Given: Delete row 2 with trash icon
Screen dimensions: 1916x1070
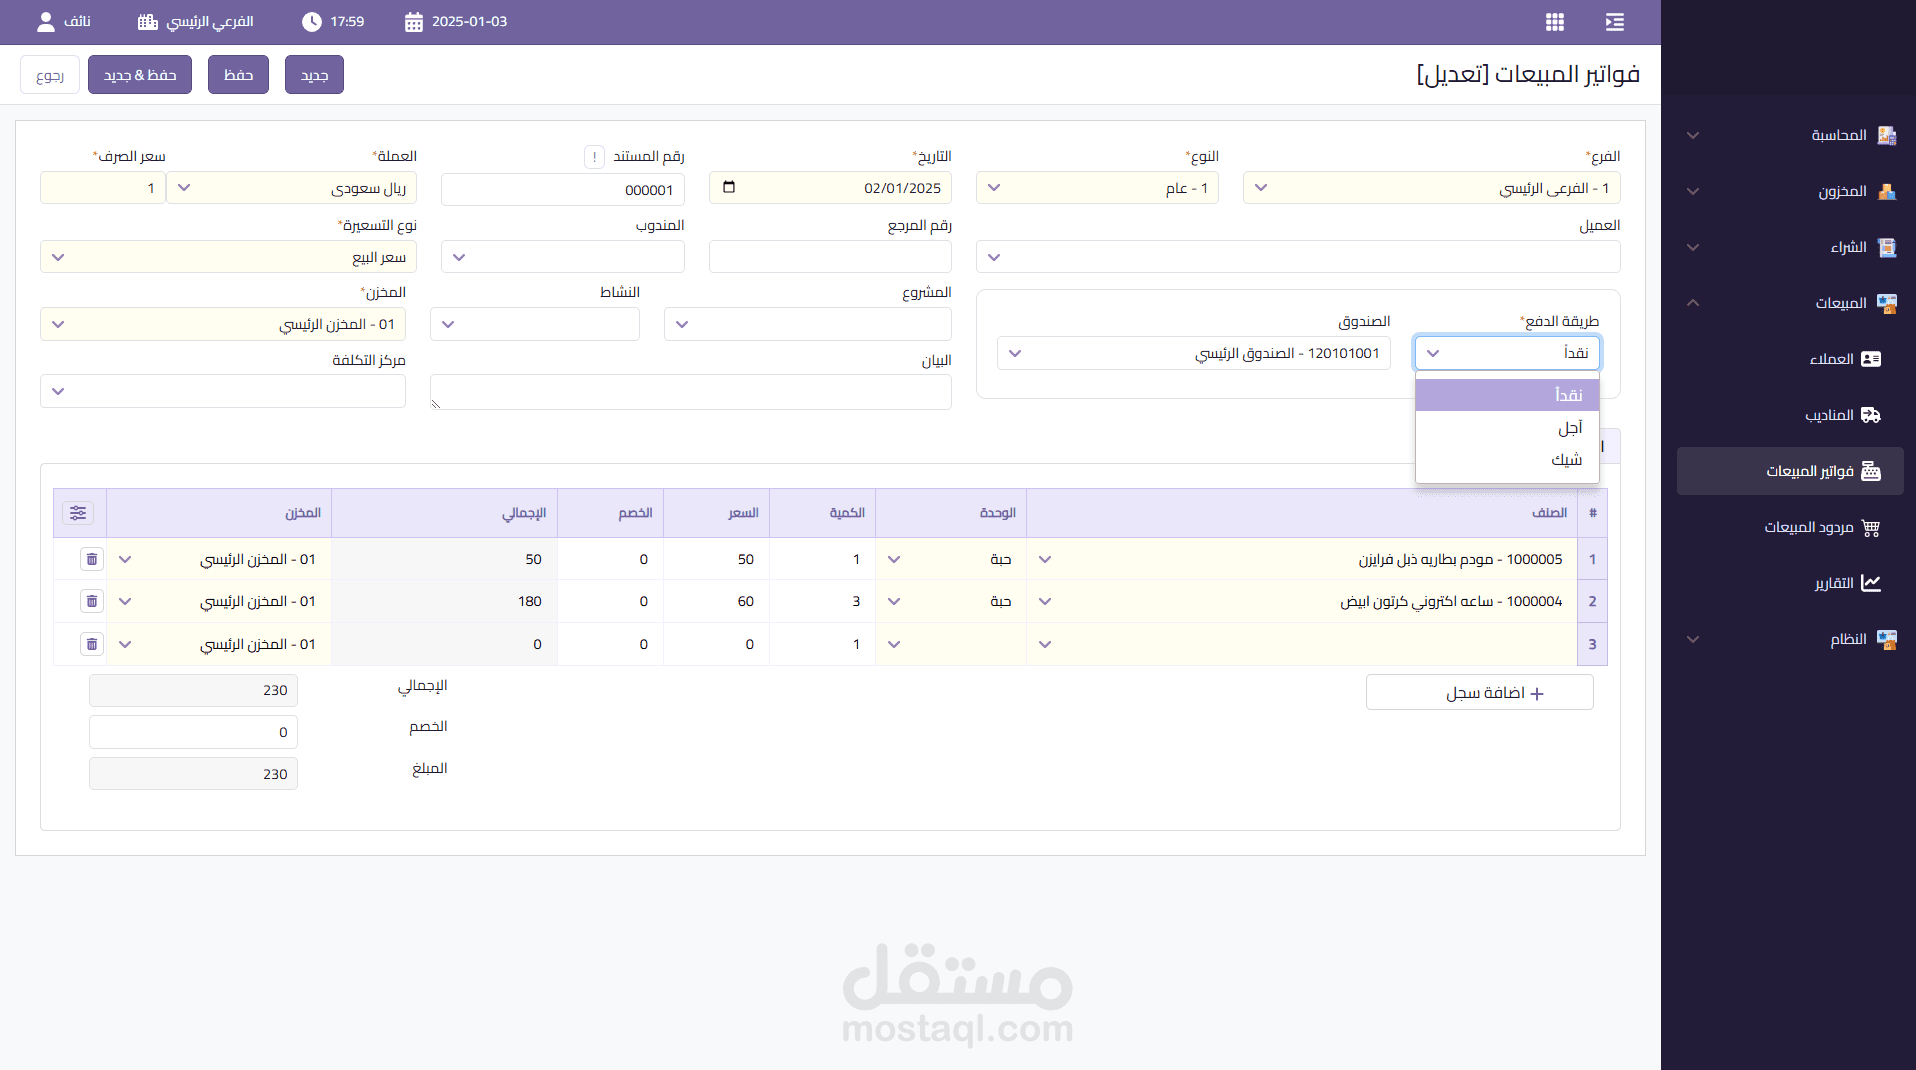Looking at the screenshot, I should [92, 601].
